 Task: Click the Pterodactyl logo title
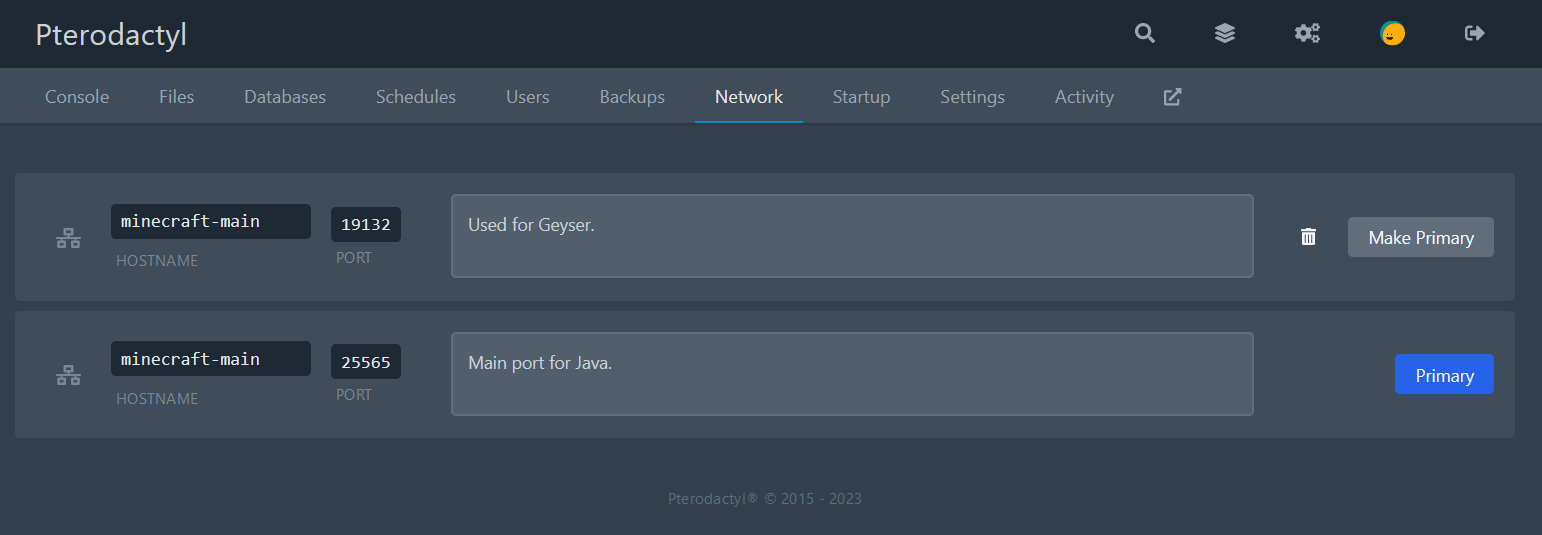[111, 35]
